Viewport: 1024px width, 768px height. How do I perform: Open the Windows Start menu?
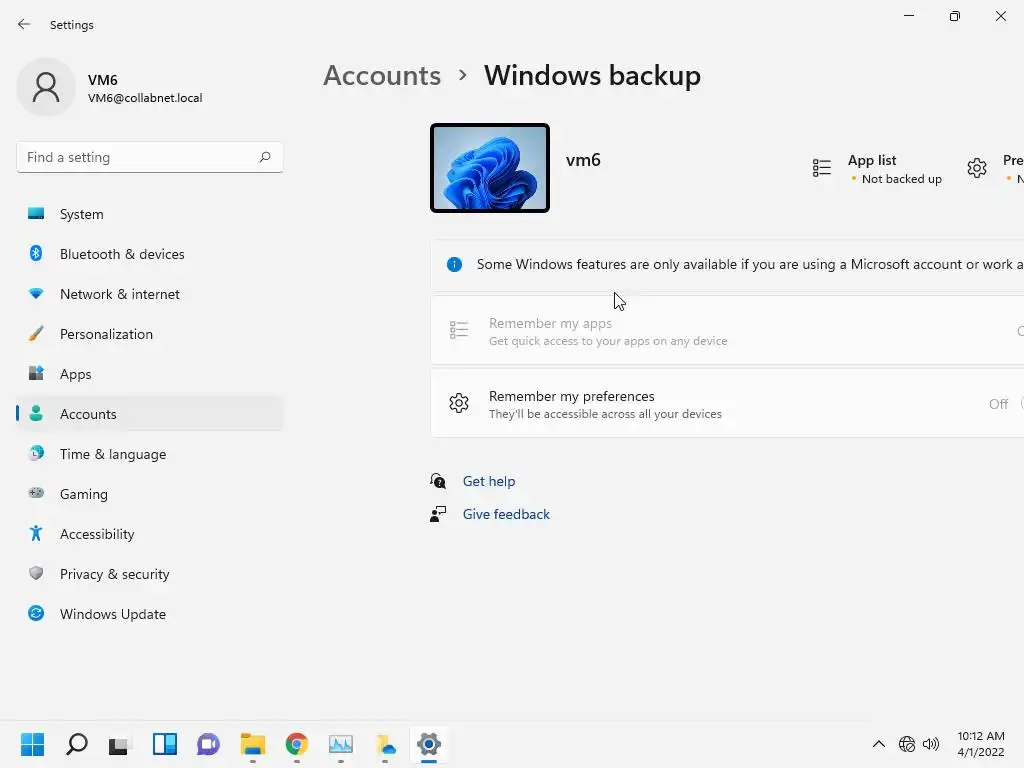(x=33, y=744)
